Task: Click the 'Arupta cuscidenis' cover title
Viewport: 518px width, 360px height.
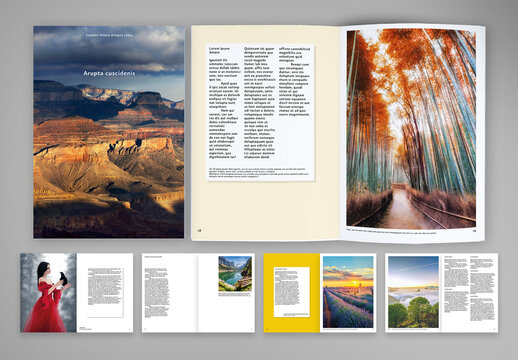Action: (109, 73)
